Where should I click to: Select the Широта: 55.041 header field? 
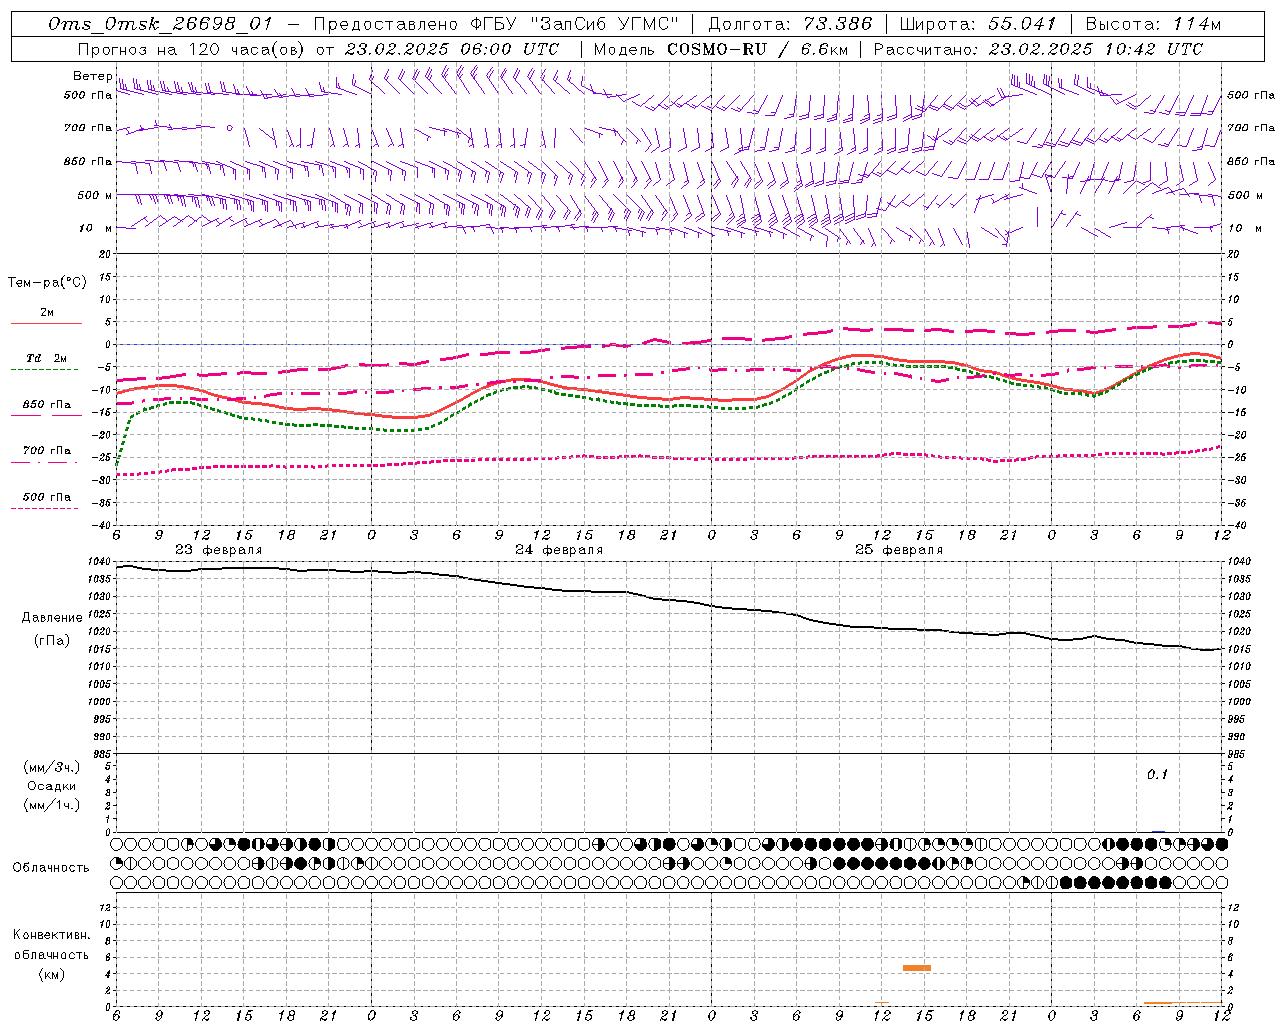(978, 24)
